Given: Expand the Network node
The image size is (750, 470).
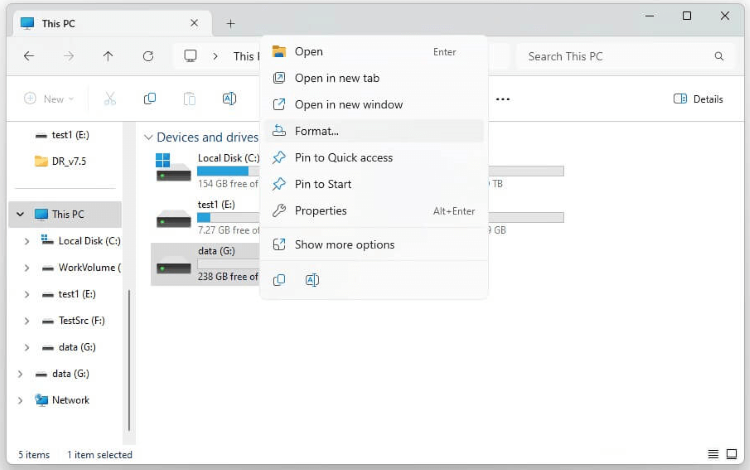Looking at the screenshot, I should coord(20,401).
